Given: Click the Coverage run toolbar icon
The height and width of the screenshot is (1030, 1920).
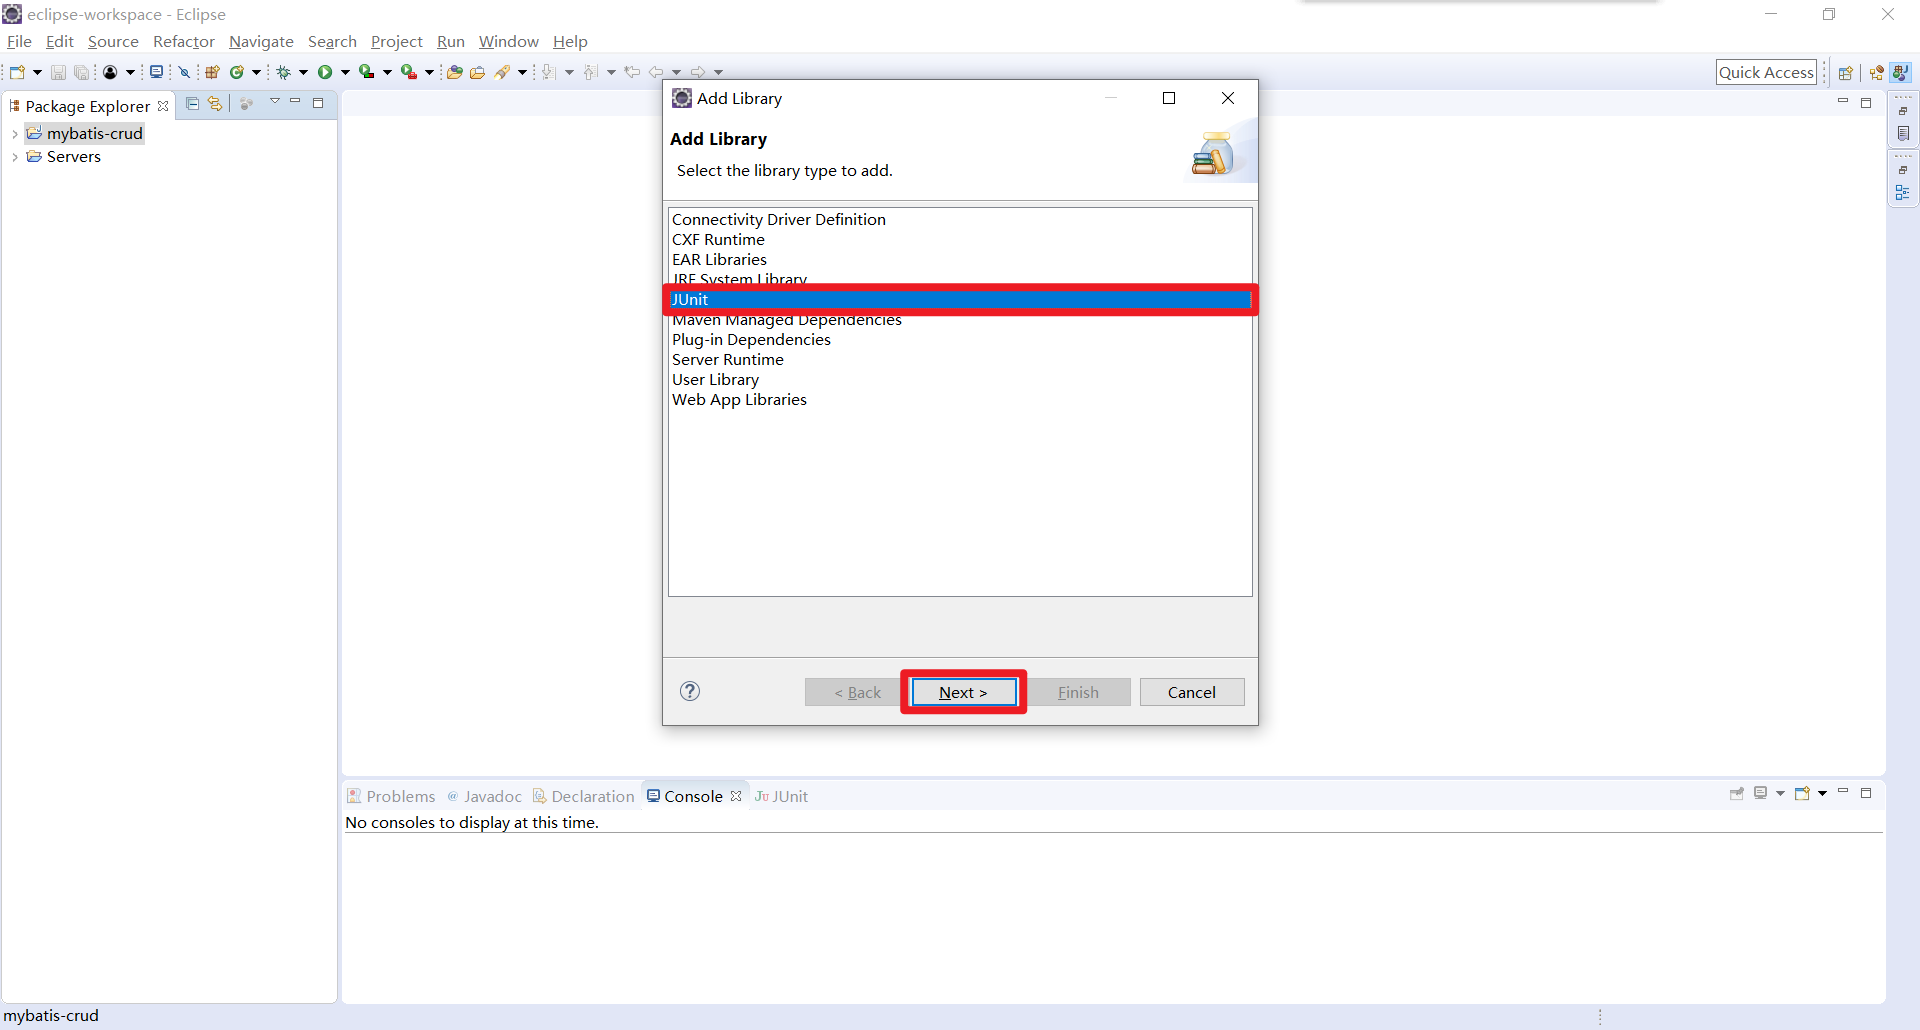Looking at the screenshot, I should (x=367, y=72).
